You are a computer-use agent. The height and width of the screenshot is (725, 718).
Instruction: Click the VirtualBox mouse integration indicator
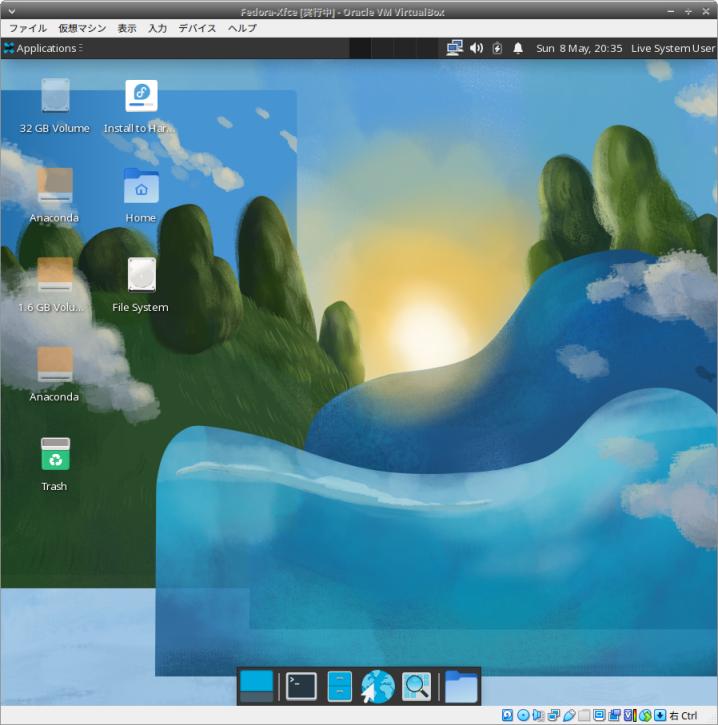tap(645, 715)
